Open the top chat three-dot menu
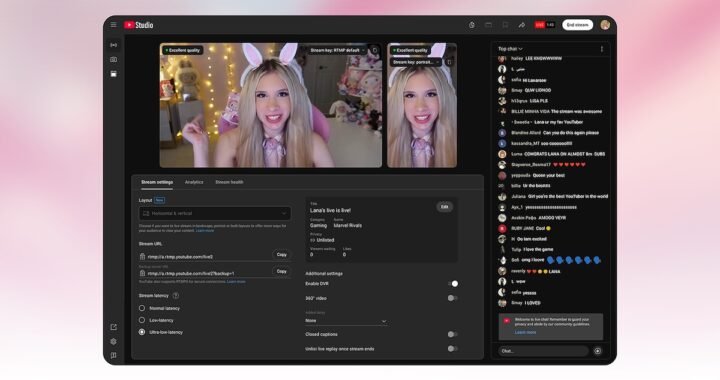This screenshot has height=380, width=720. point(602,49)
